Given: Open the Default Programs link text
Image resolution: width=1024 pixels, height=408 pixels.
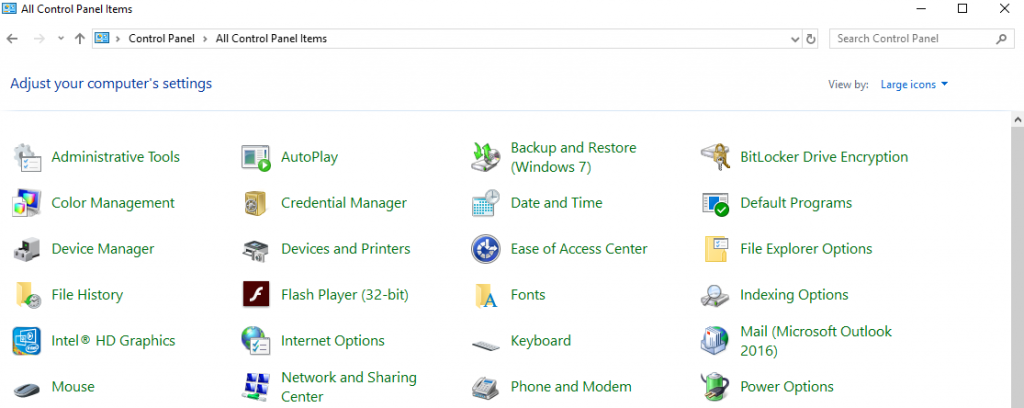Looking at the screenshot, I should [x=796, y=203].
